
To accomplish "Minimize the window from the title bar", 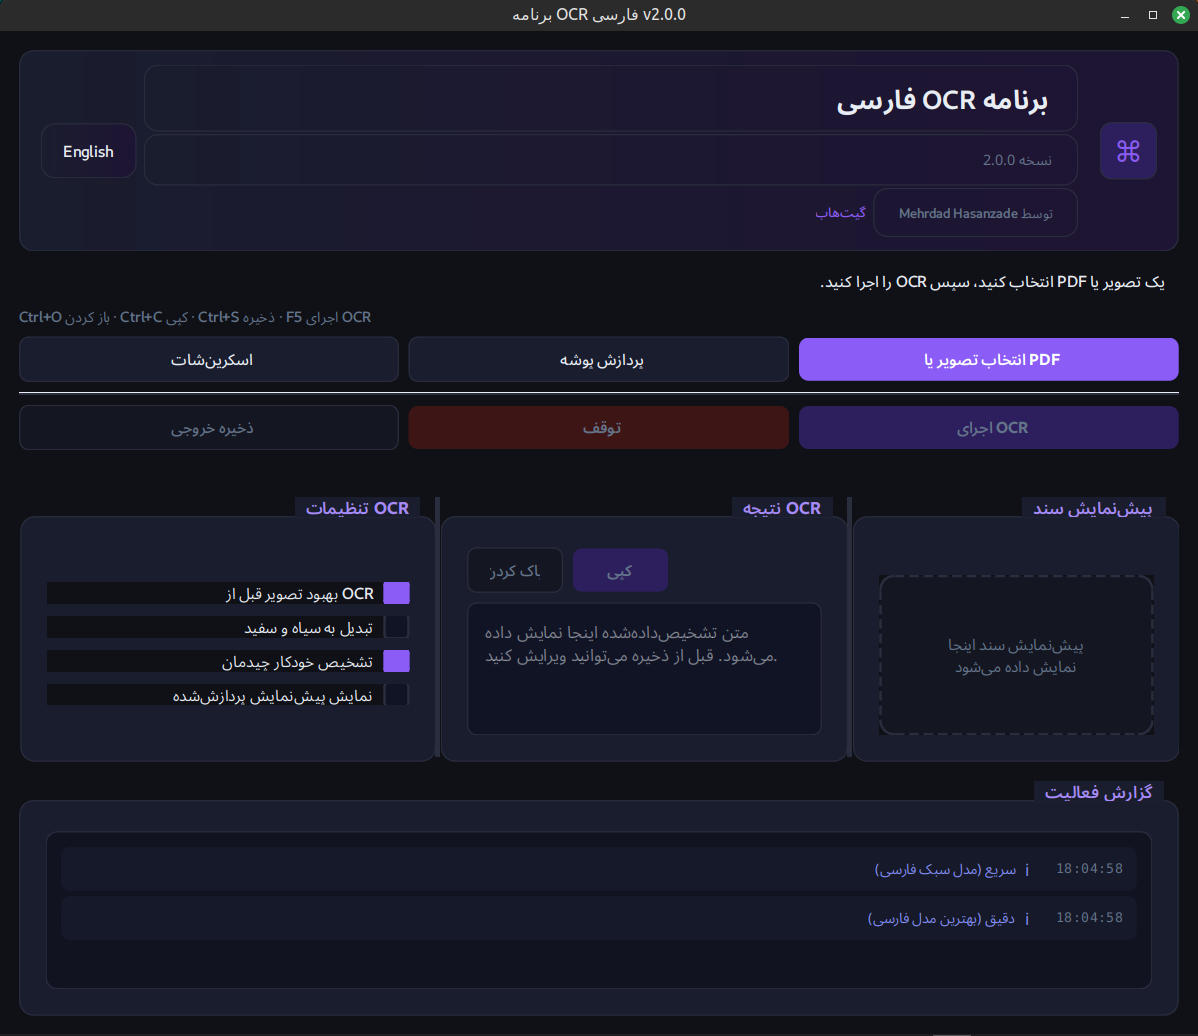I will click(x=1125, y=15).
